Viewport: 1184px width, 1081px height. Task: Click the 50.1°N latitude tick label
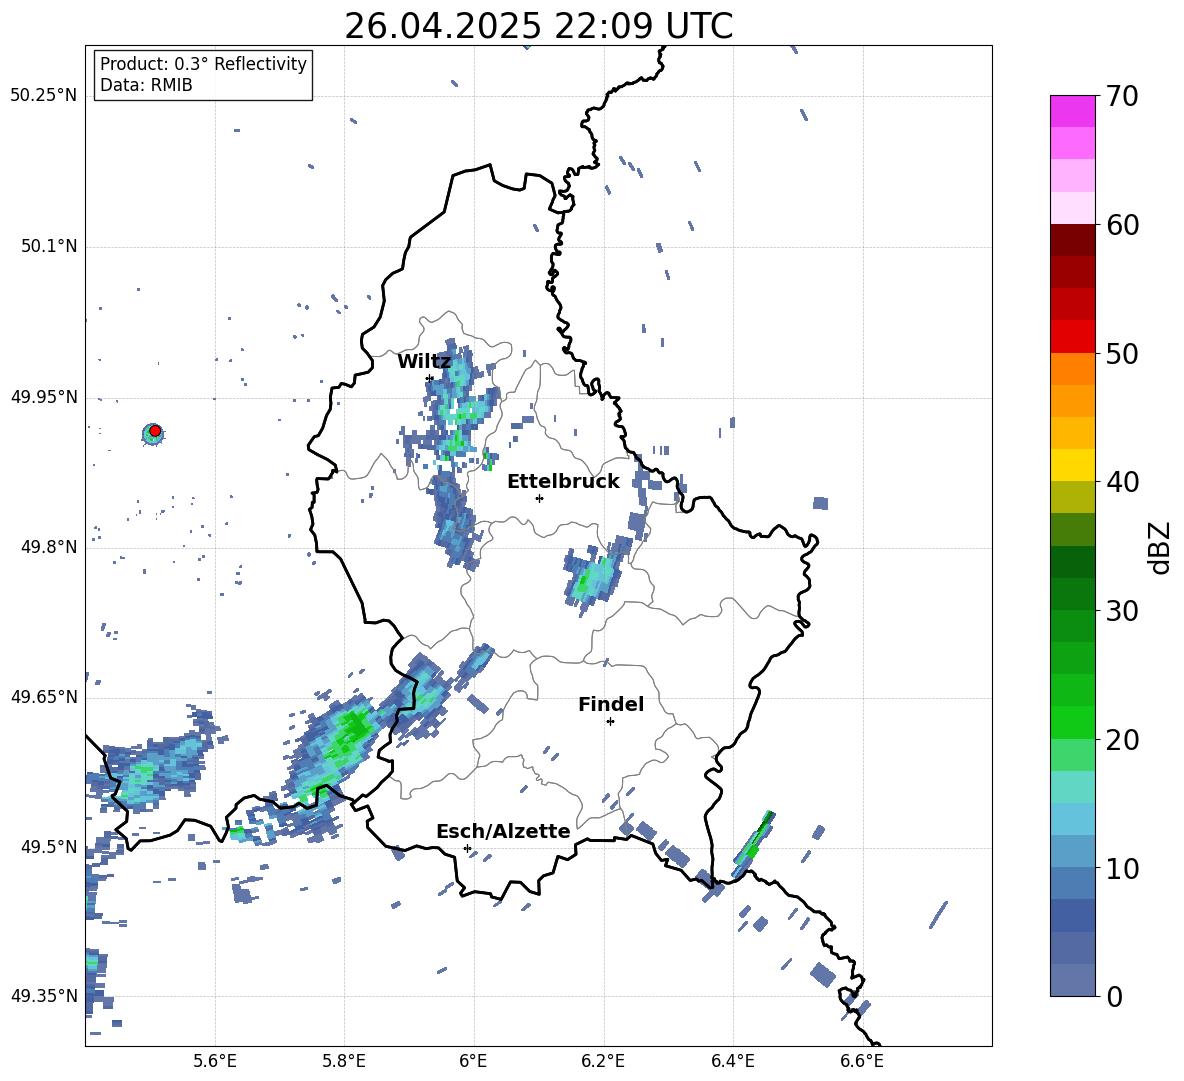pos(48,247)
